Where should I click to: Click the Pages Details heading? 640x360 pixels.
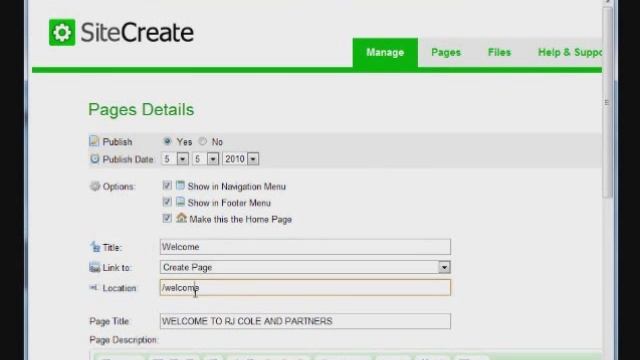(141, 110)
